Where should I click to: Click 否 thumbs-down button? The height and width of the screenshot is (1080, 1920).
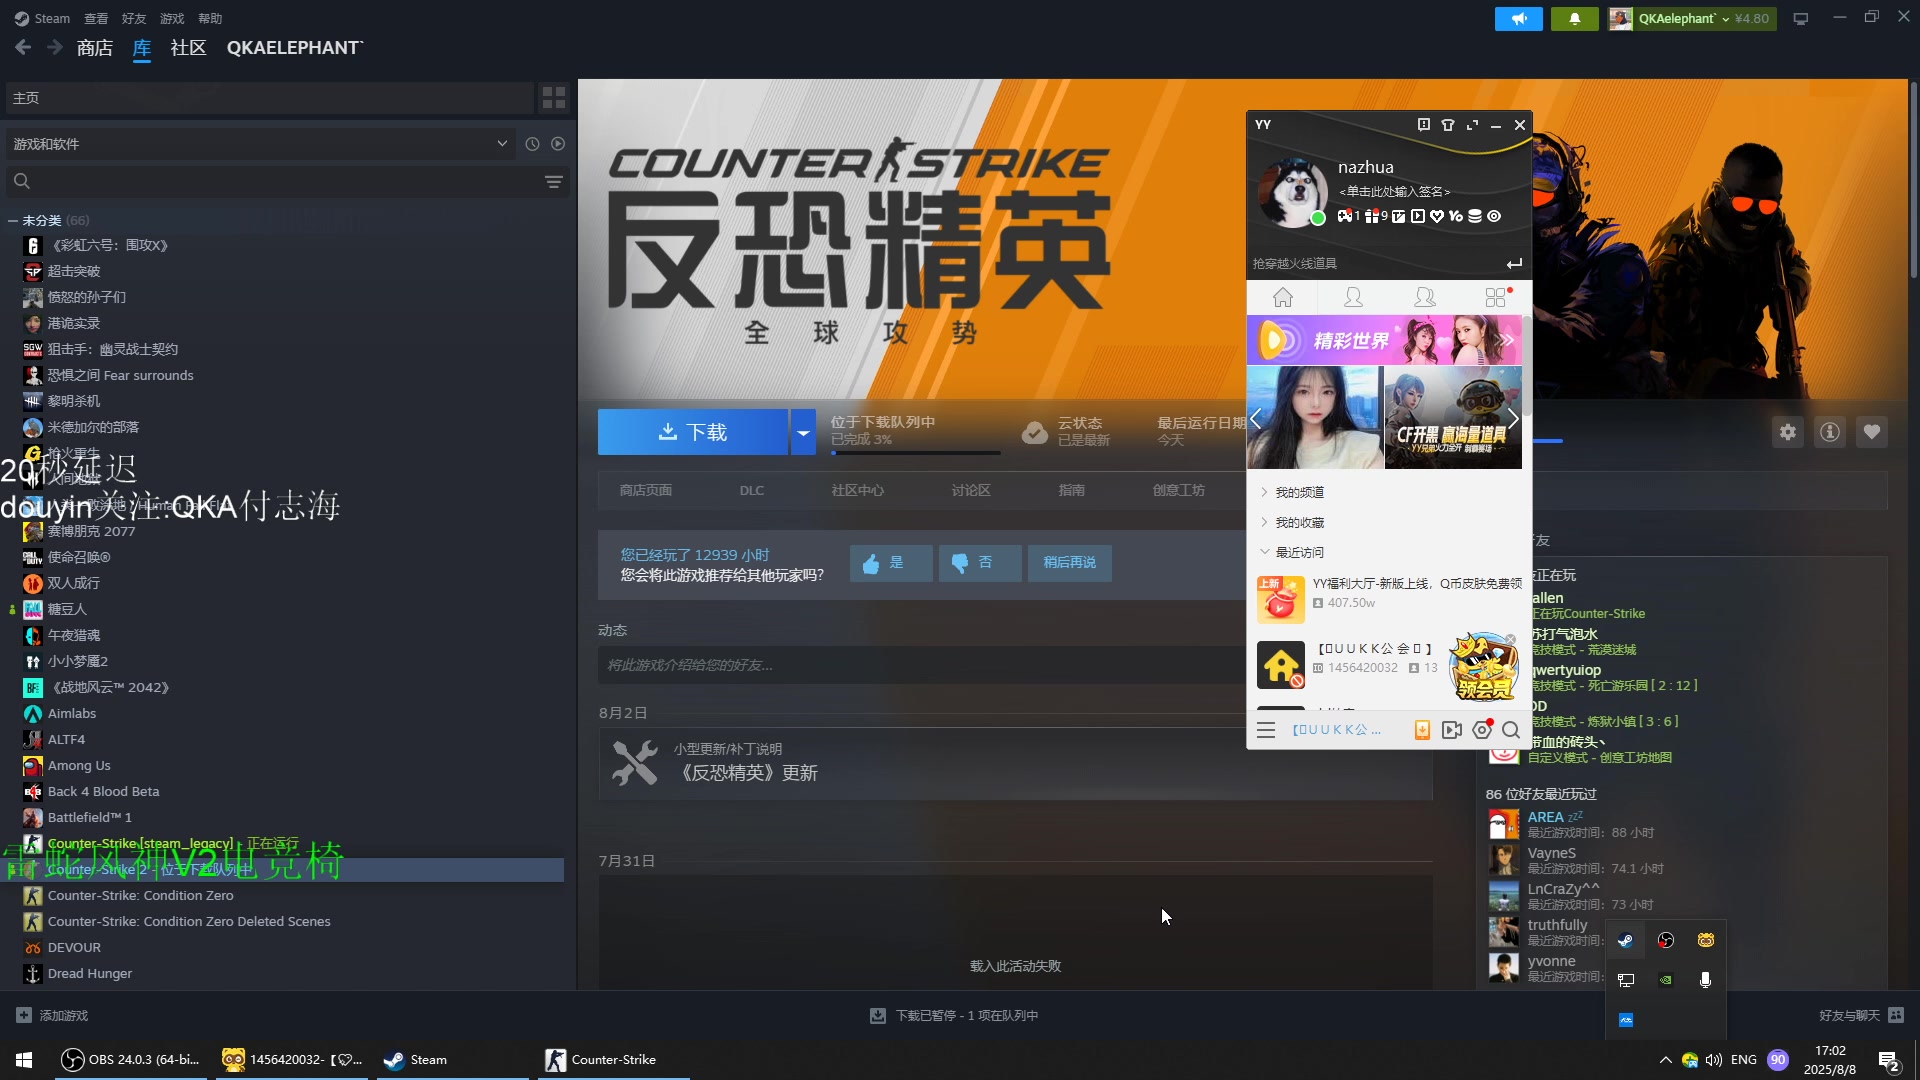tap(980, 563)
